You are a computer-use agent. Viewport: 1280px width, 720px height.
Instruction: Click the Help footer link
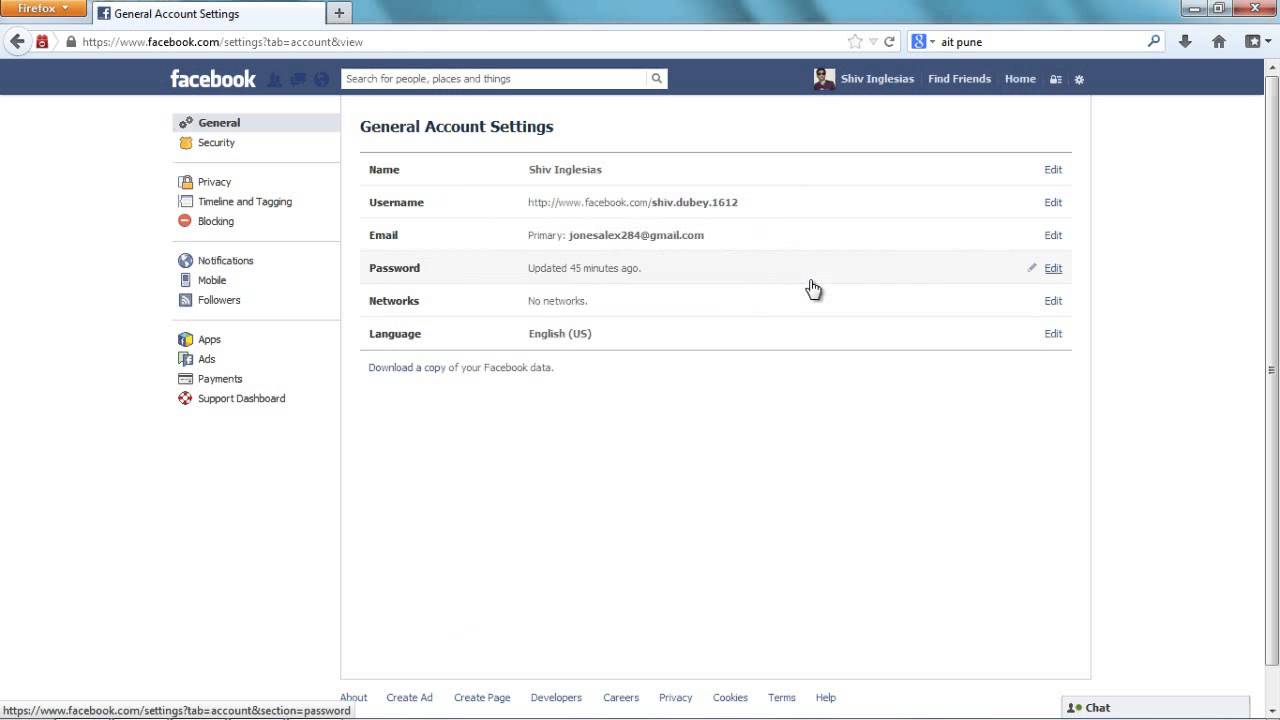pos(825,698)
